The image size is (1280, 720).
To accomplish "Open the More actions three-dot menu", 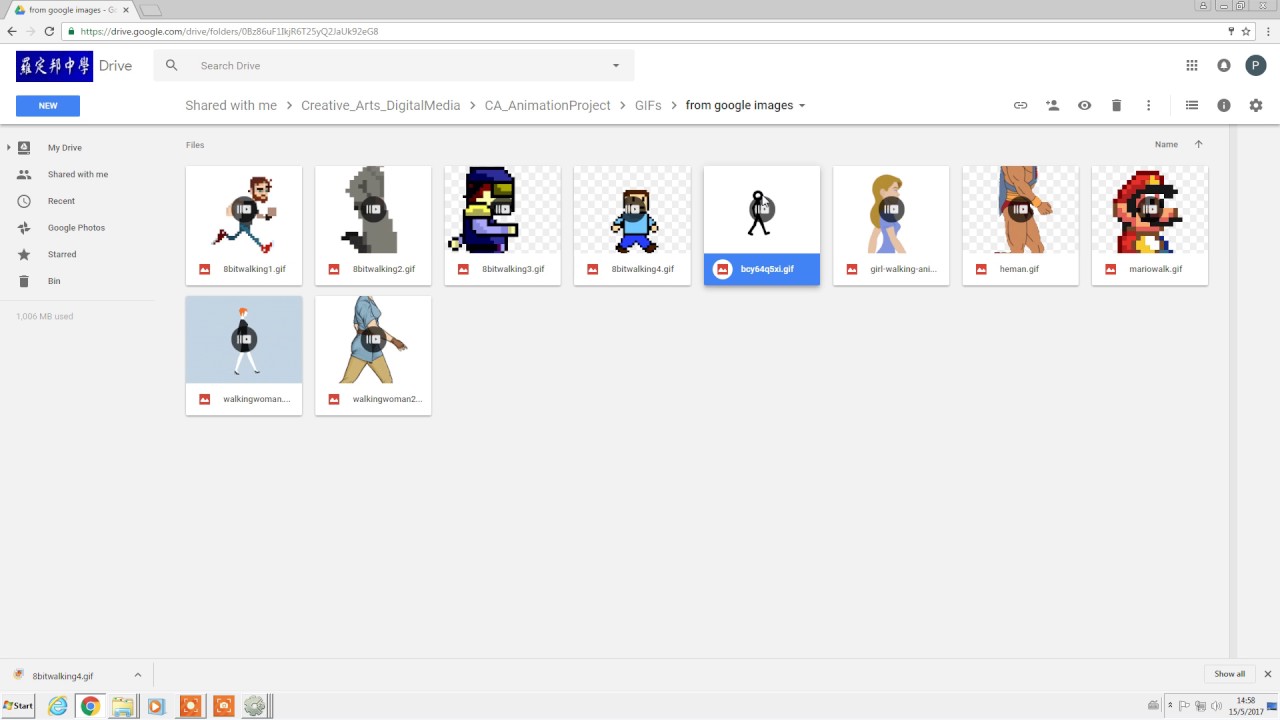I will 1148,105.
